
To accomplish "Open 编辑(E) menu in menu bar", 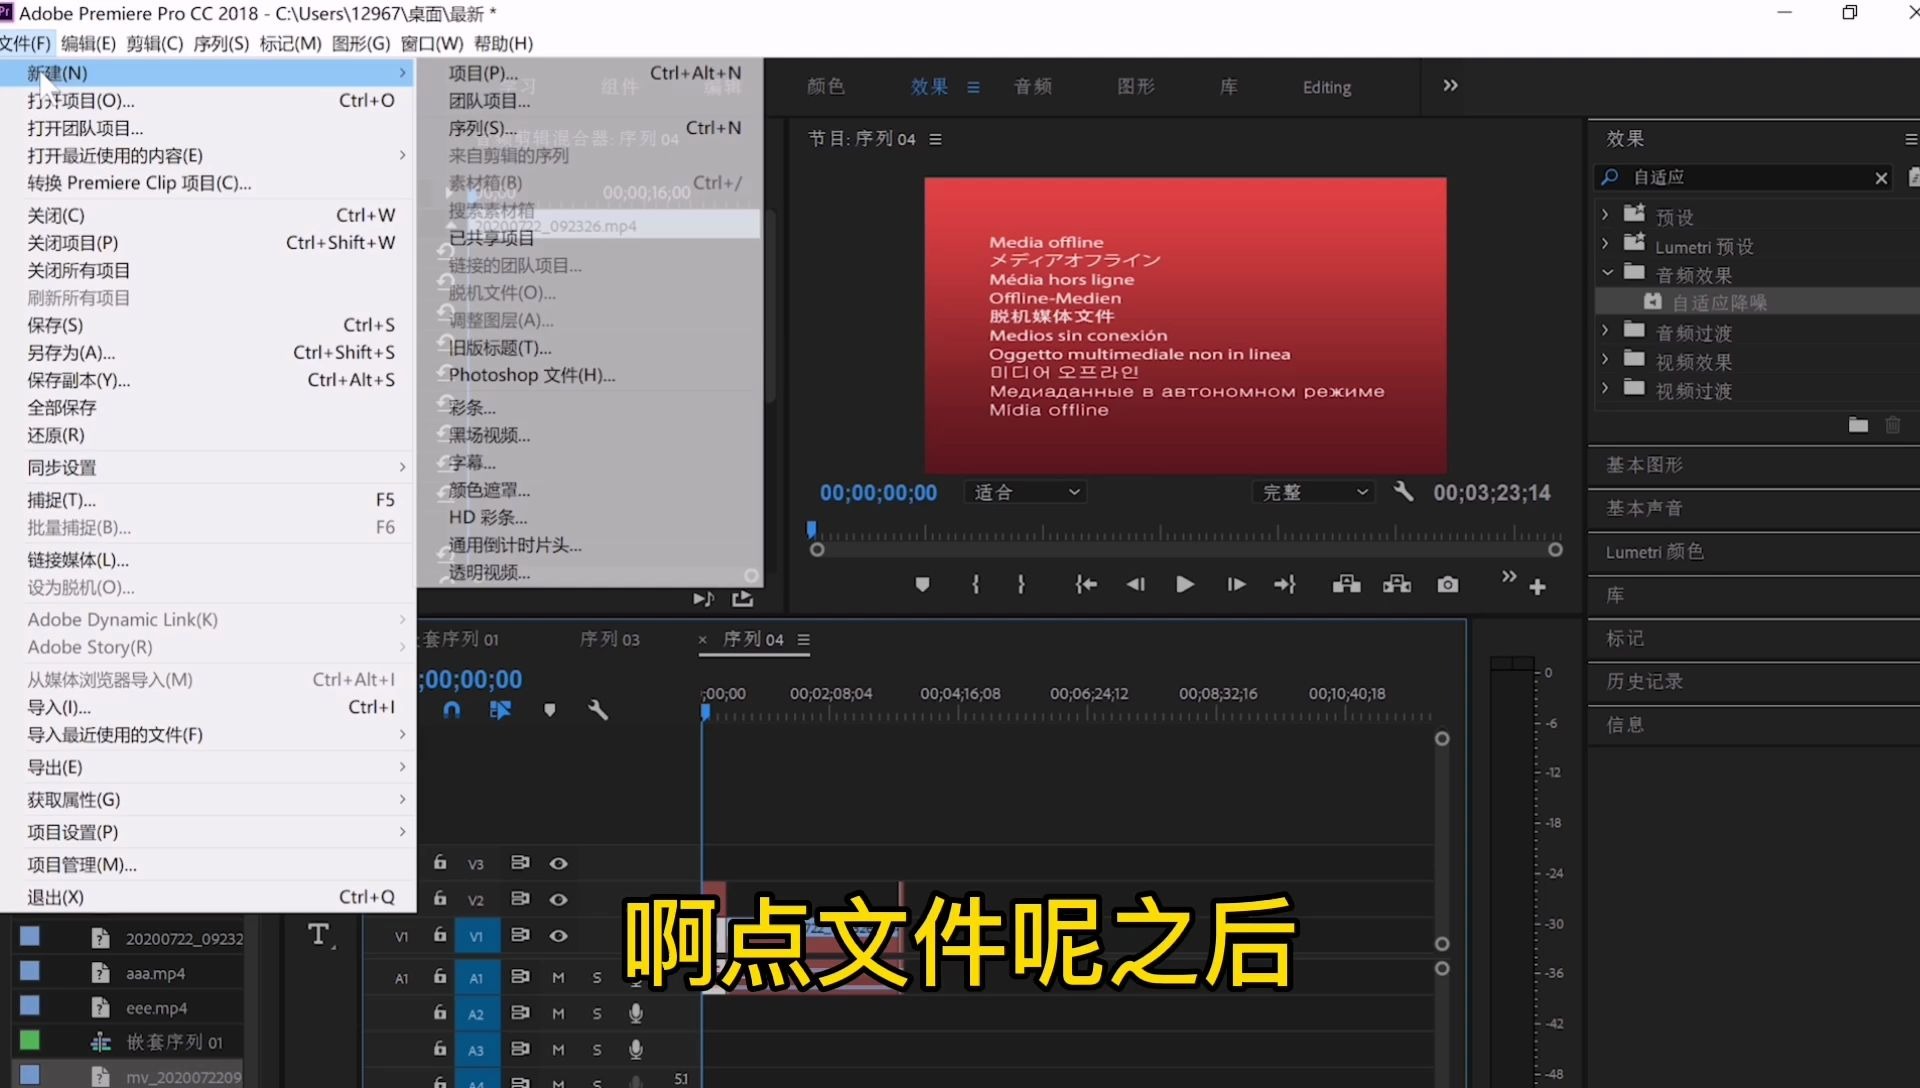I will 88,44.
